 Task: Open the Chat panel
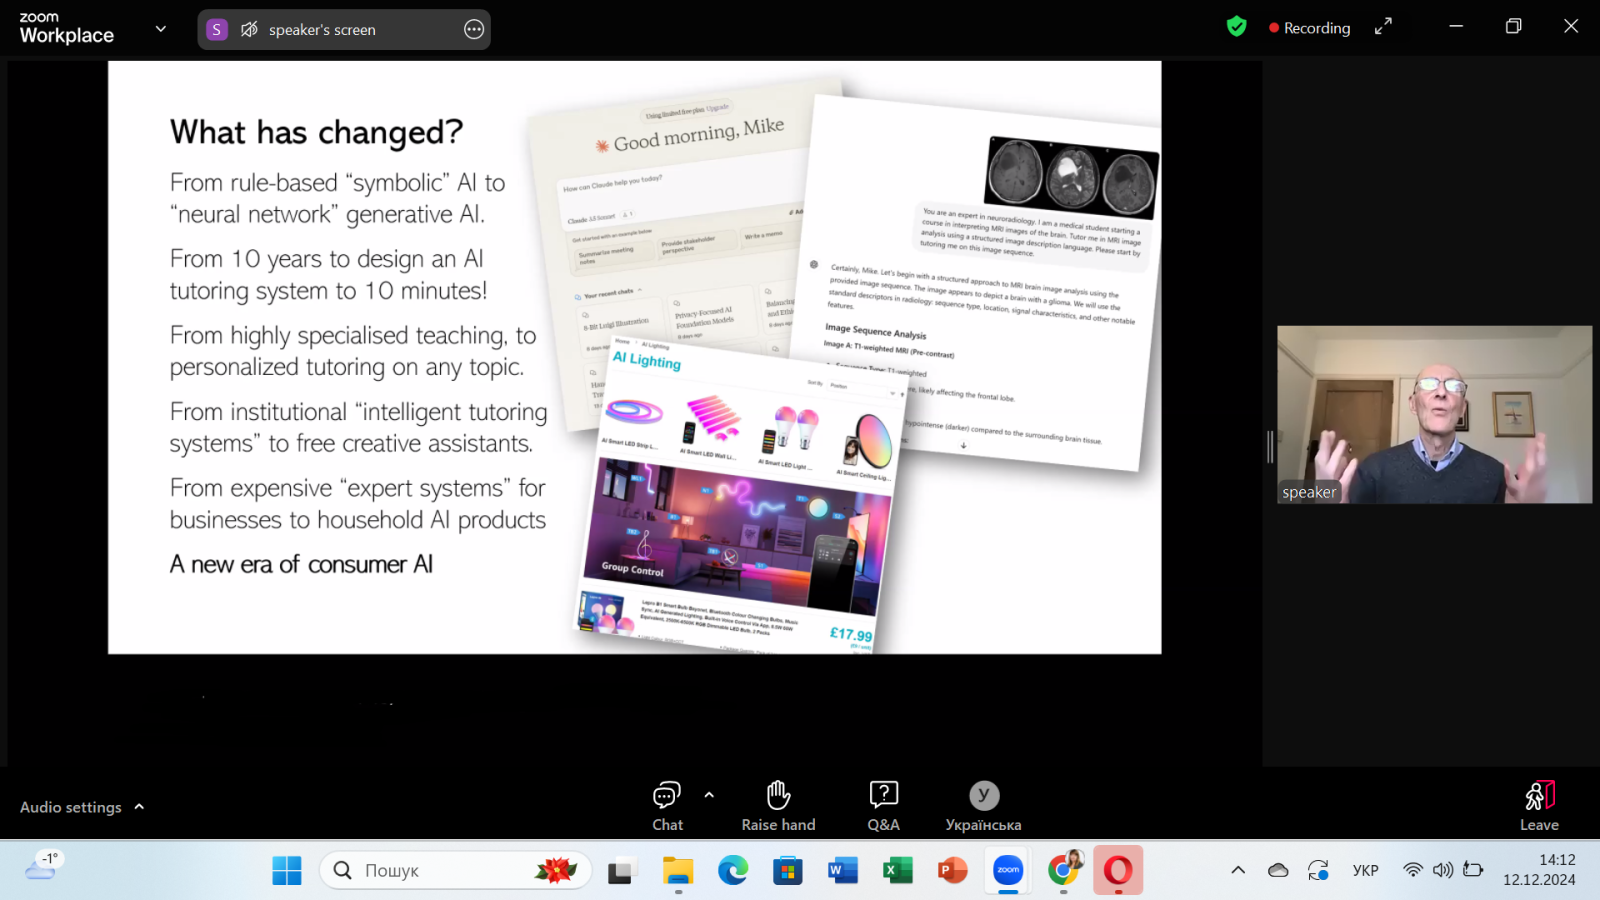tap(667, 806)
